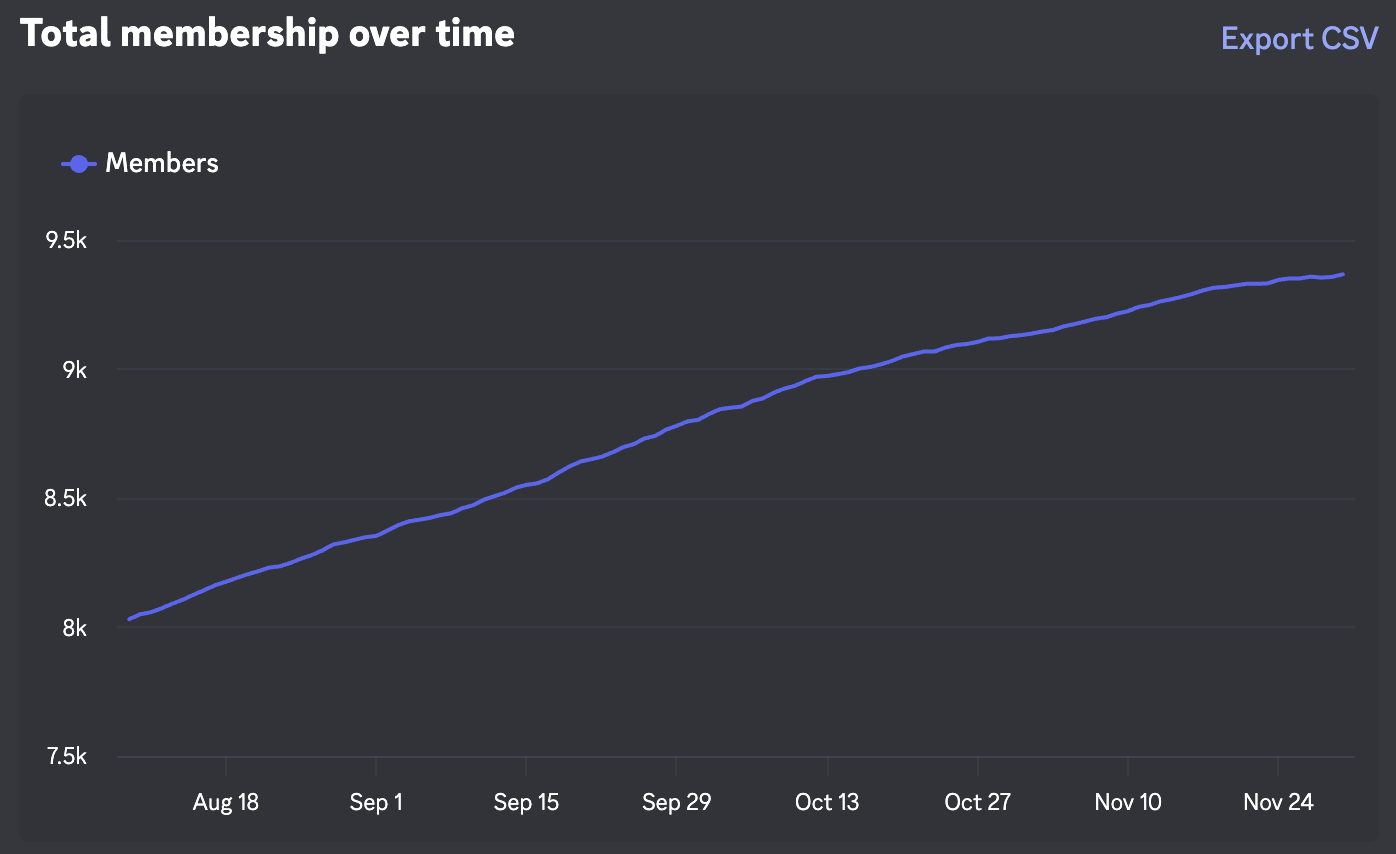1396x854 pixels.
Task: Click the leftmost start of the Members line
Action: 130,619
